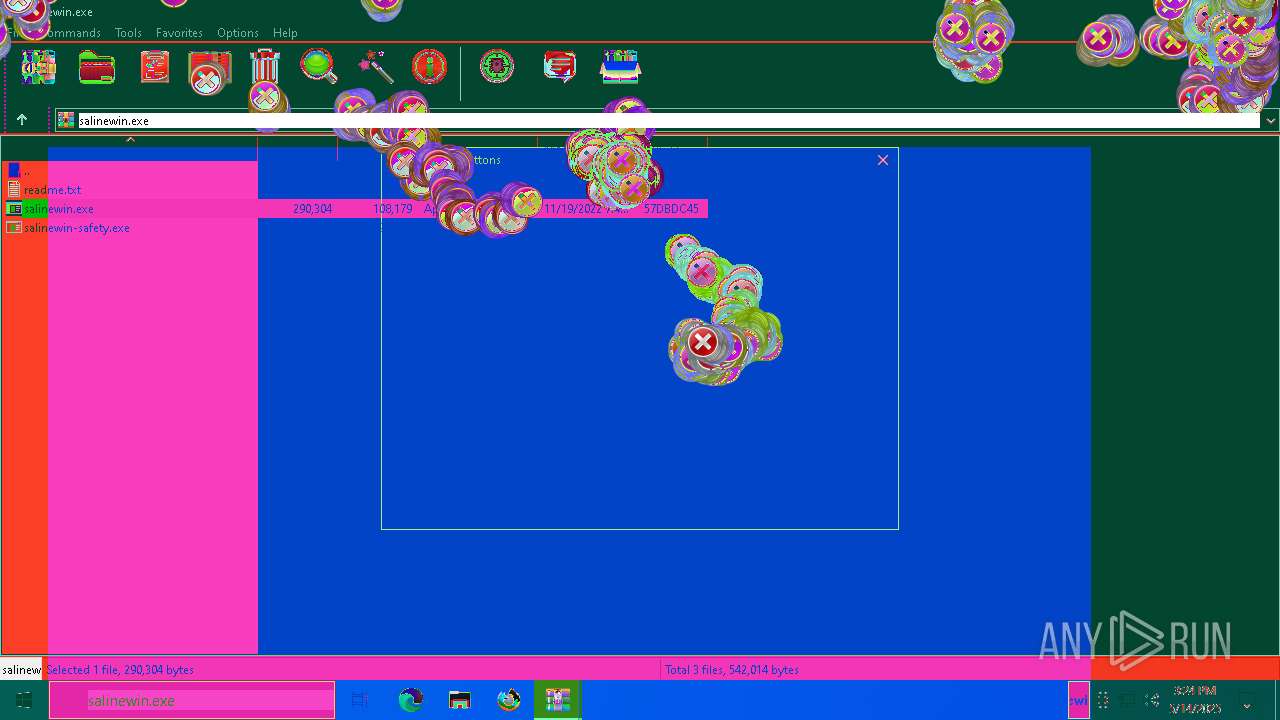
Task: Click the CRC value 57DBDC45
Action: 671,209
